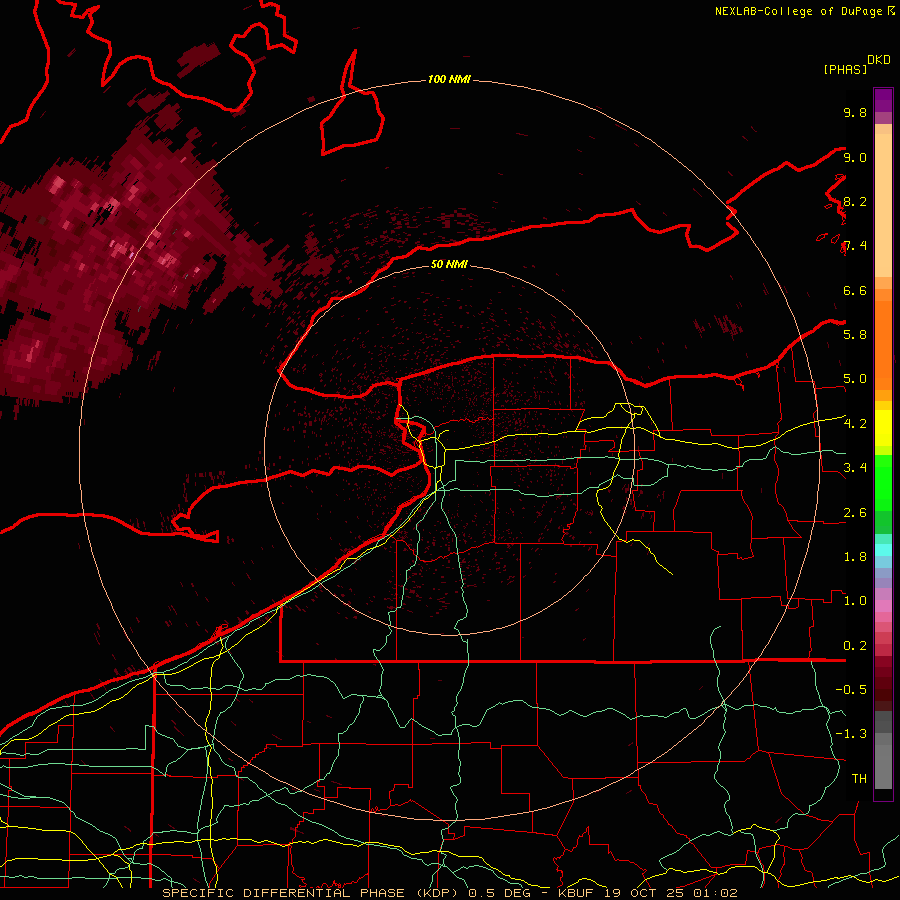Pick the peach swatch beside 8.2
This screenshot has height=900, width=900.
click(883, 205)
